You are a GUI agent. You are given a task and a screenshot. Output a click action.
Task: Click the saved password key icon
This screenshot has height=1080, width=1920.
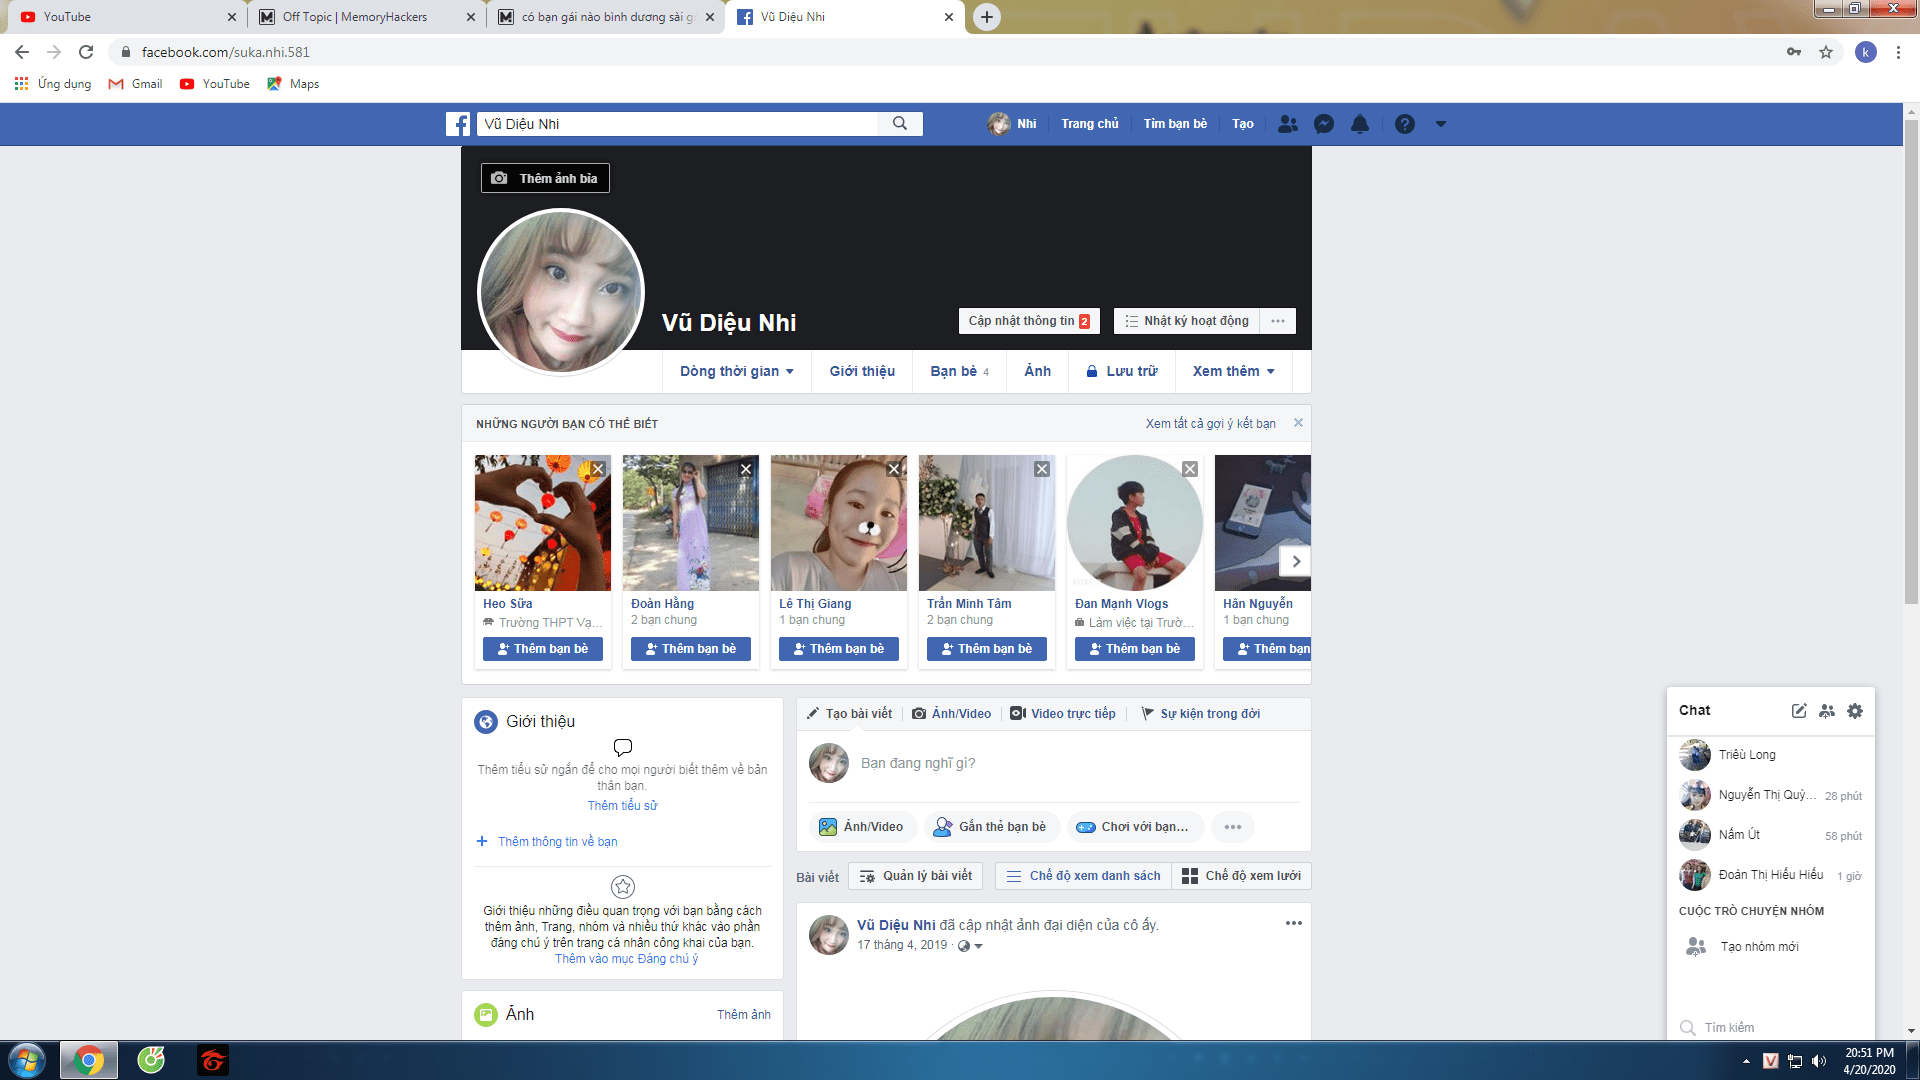(1794, 52)
